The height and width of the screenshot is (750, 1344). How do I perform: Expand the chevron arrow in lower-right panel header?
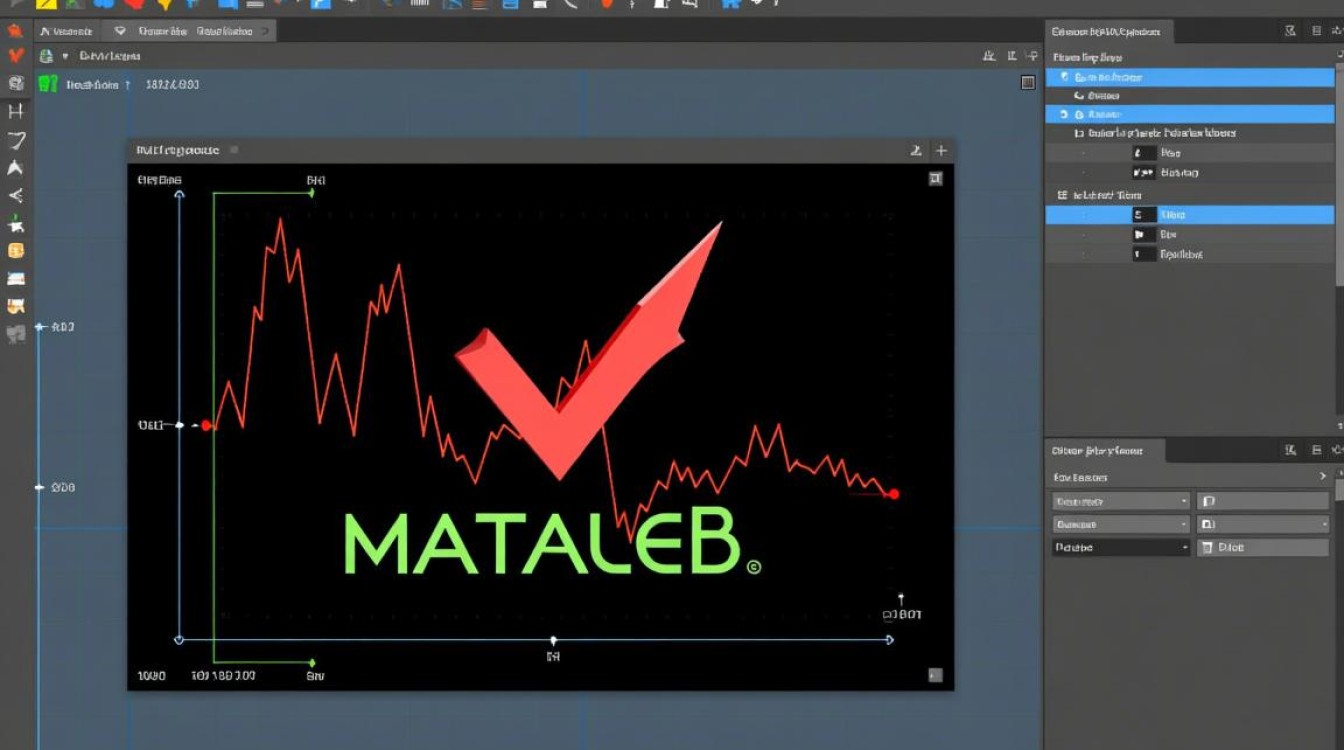[x=1323, y=477]
